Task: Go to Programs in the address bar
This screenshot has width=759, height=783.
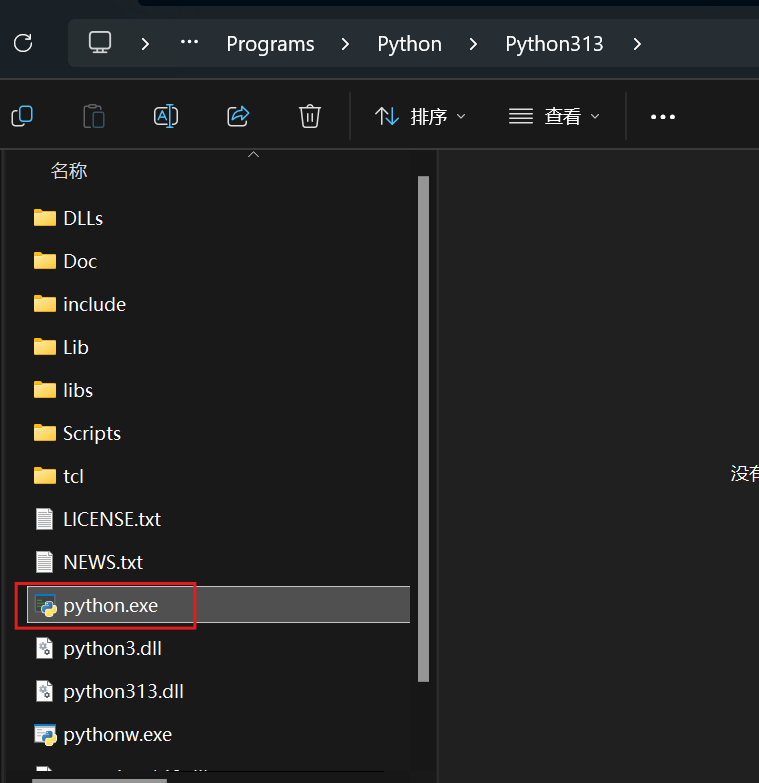Action: tap(270, 44)
